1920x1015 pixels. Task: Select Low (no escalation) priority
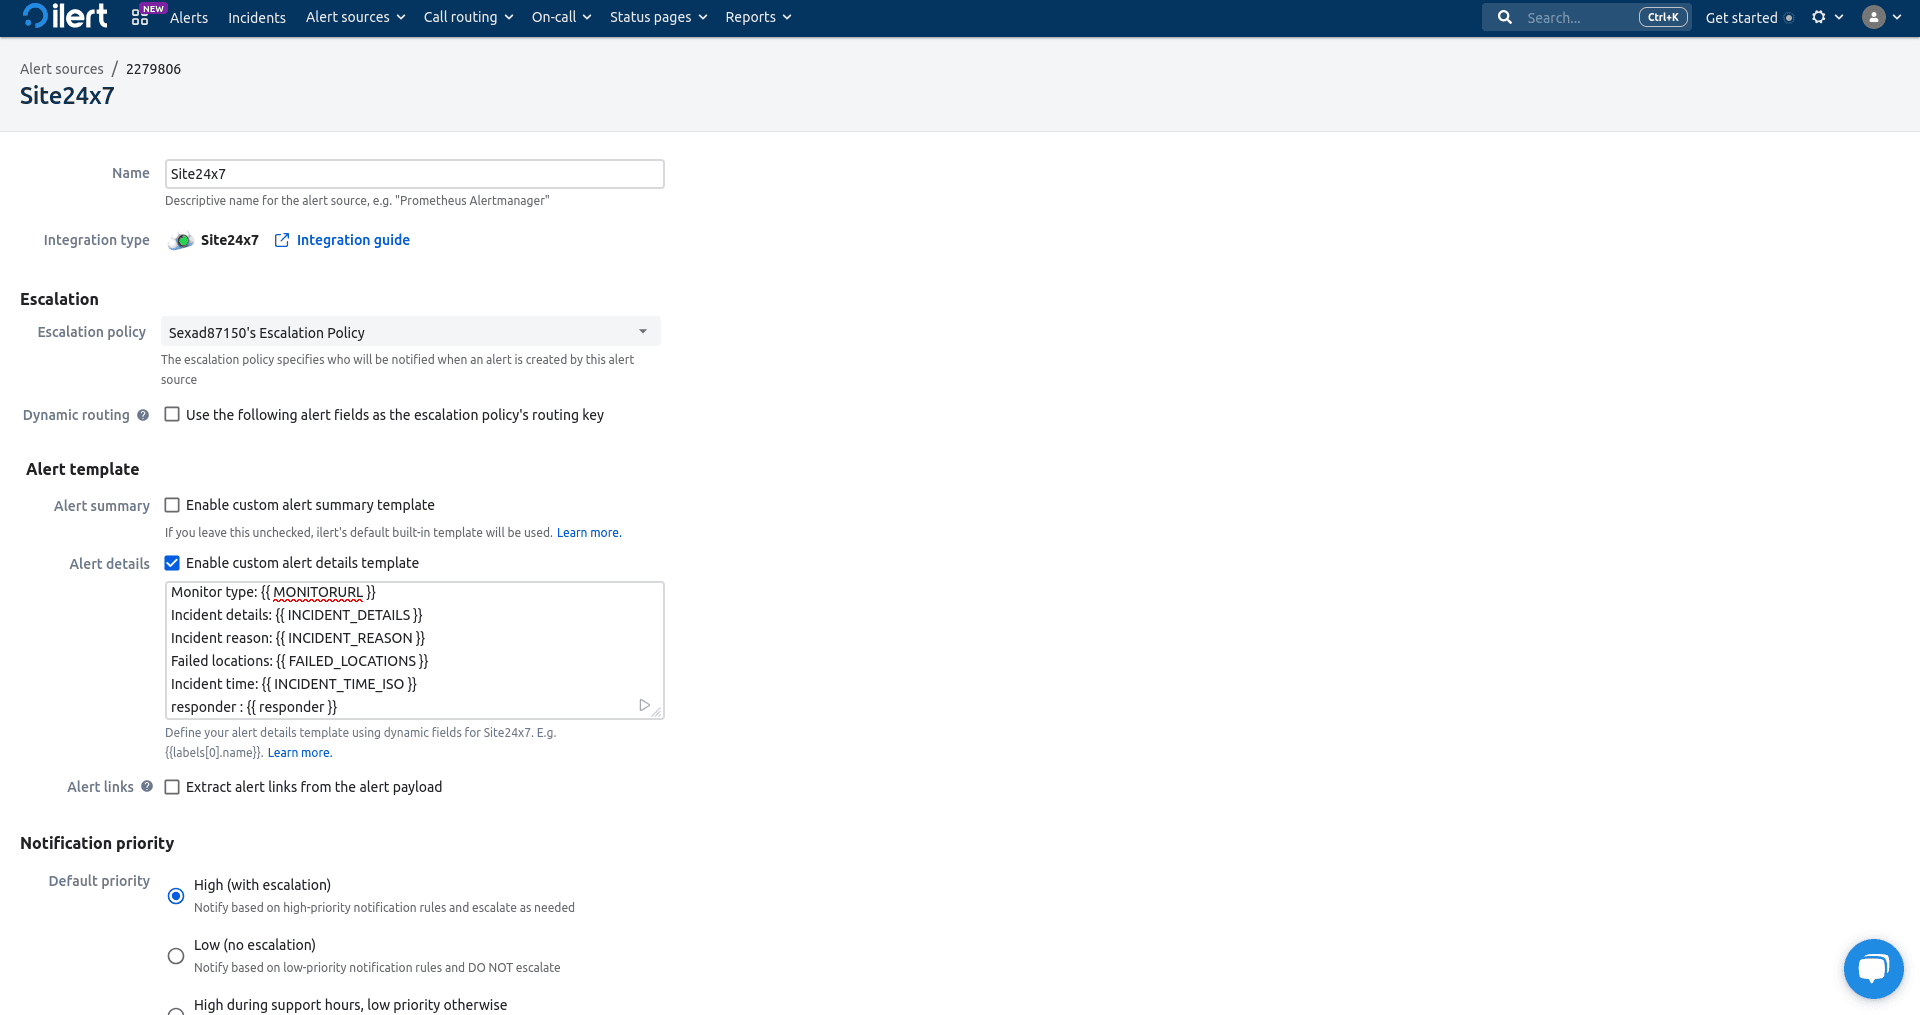pyautogui.click(x=176, y=956)
